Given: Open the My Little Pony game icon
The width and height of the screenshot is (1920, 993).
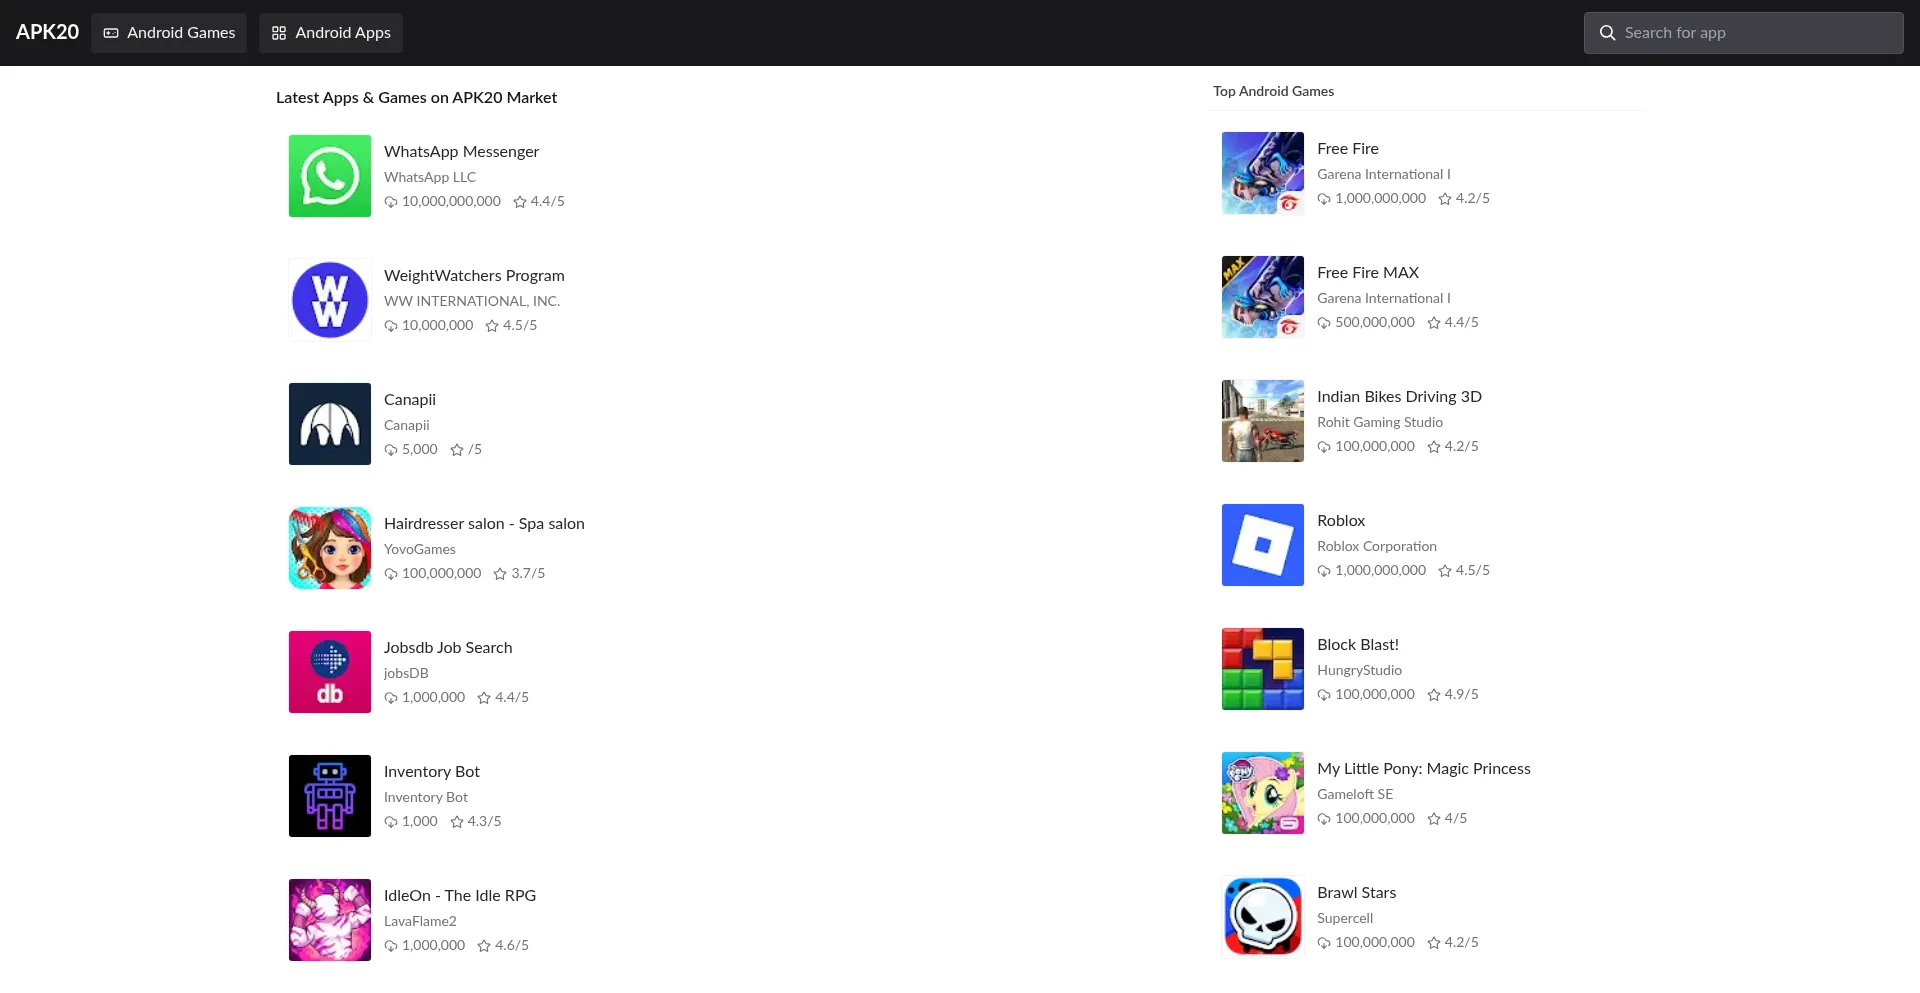Looking at the screenshot, I should click(1262, 793).
